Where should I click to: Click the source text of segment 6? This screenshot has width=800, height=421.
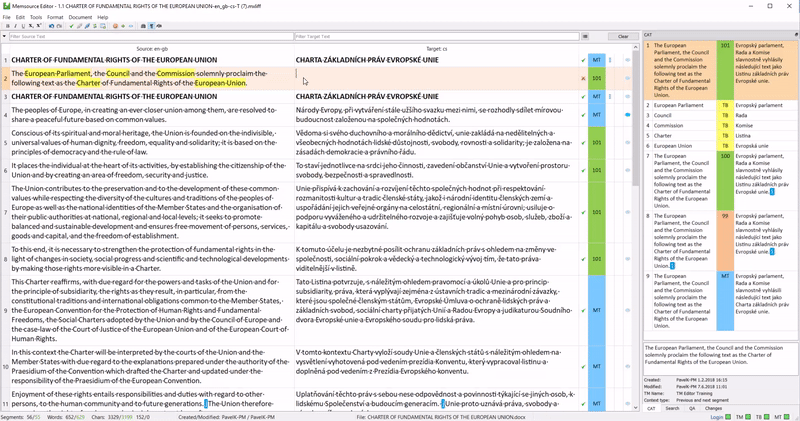click(x=148, y=170)
